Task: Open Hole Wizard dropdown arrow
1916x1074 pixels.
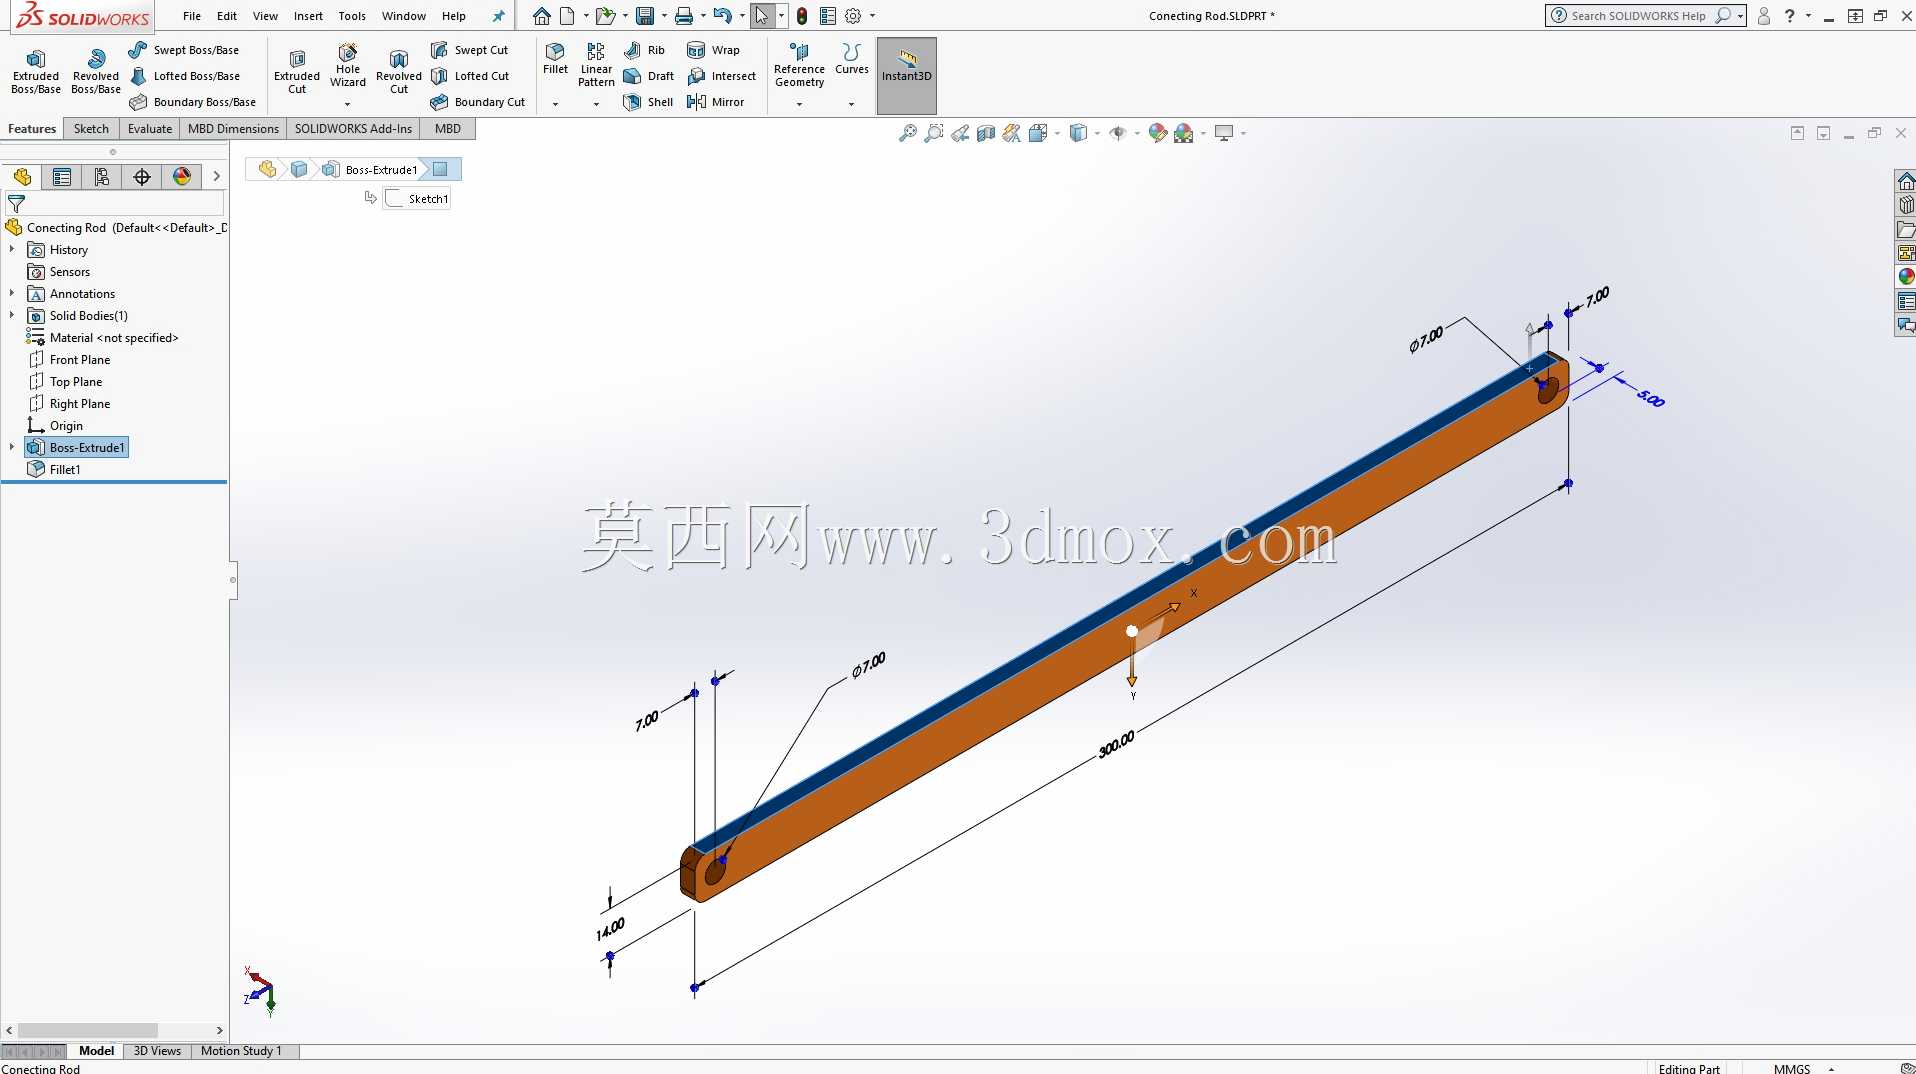Action: click(348, 104)
